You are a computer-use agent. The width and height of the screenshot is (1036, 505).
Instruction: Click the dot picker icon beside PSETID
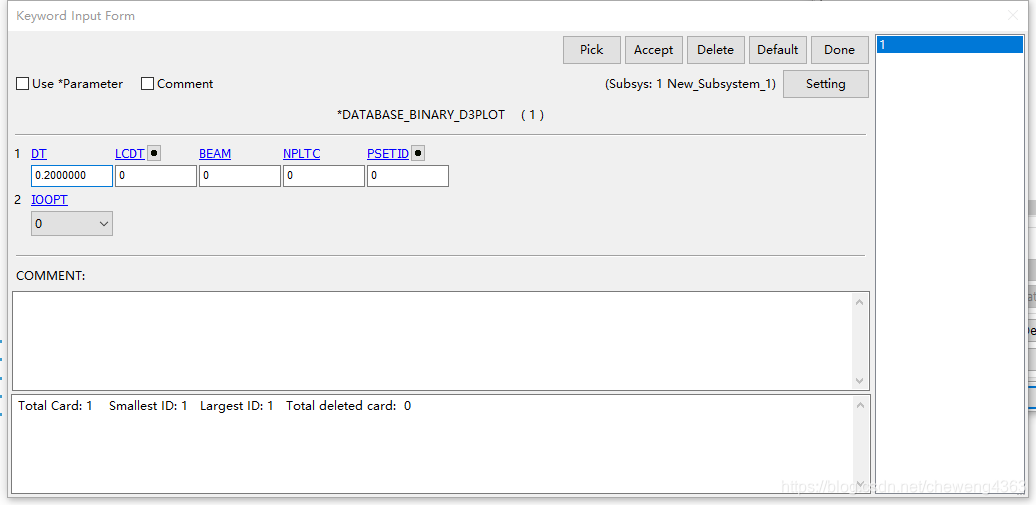point(418,153)
